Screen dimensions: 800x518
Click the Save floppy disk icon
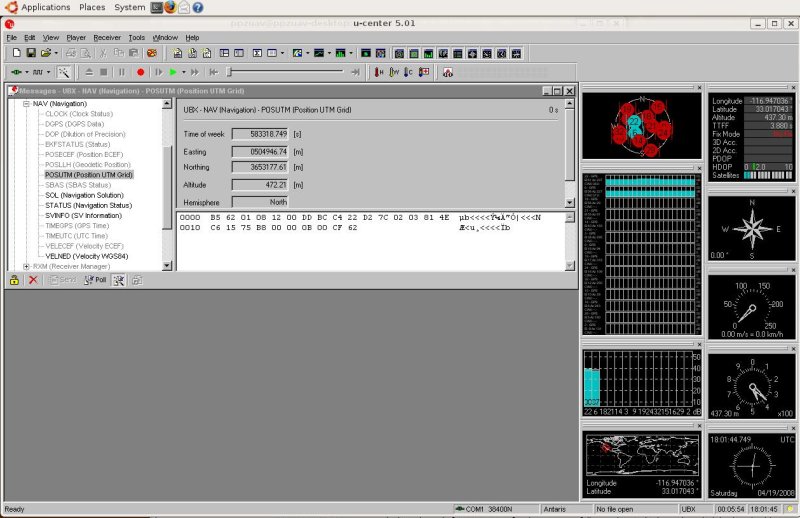[31, 53]
